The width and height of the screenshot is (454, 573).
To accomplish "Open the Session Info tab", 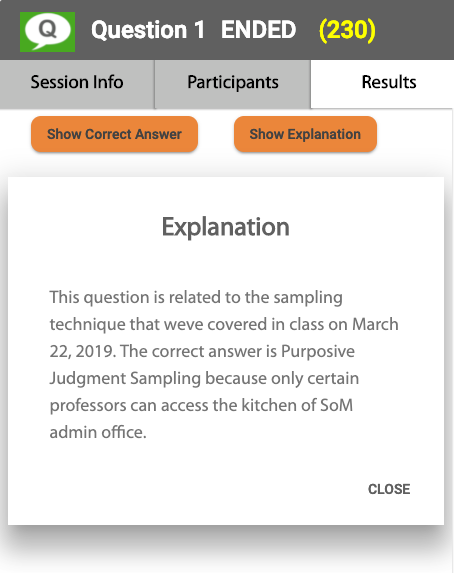I will pos(77,84).
